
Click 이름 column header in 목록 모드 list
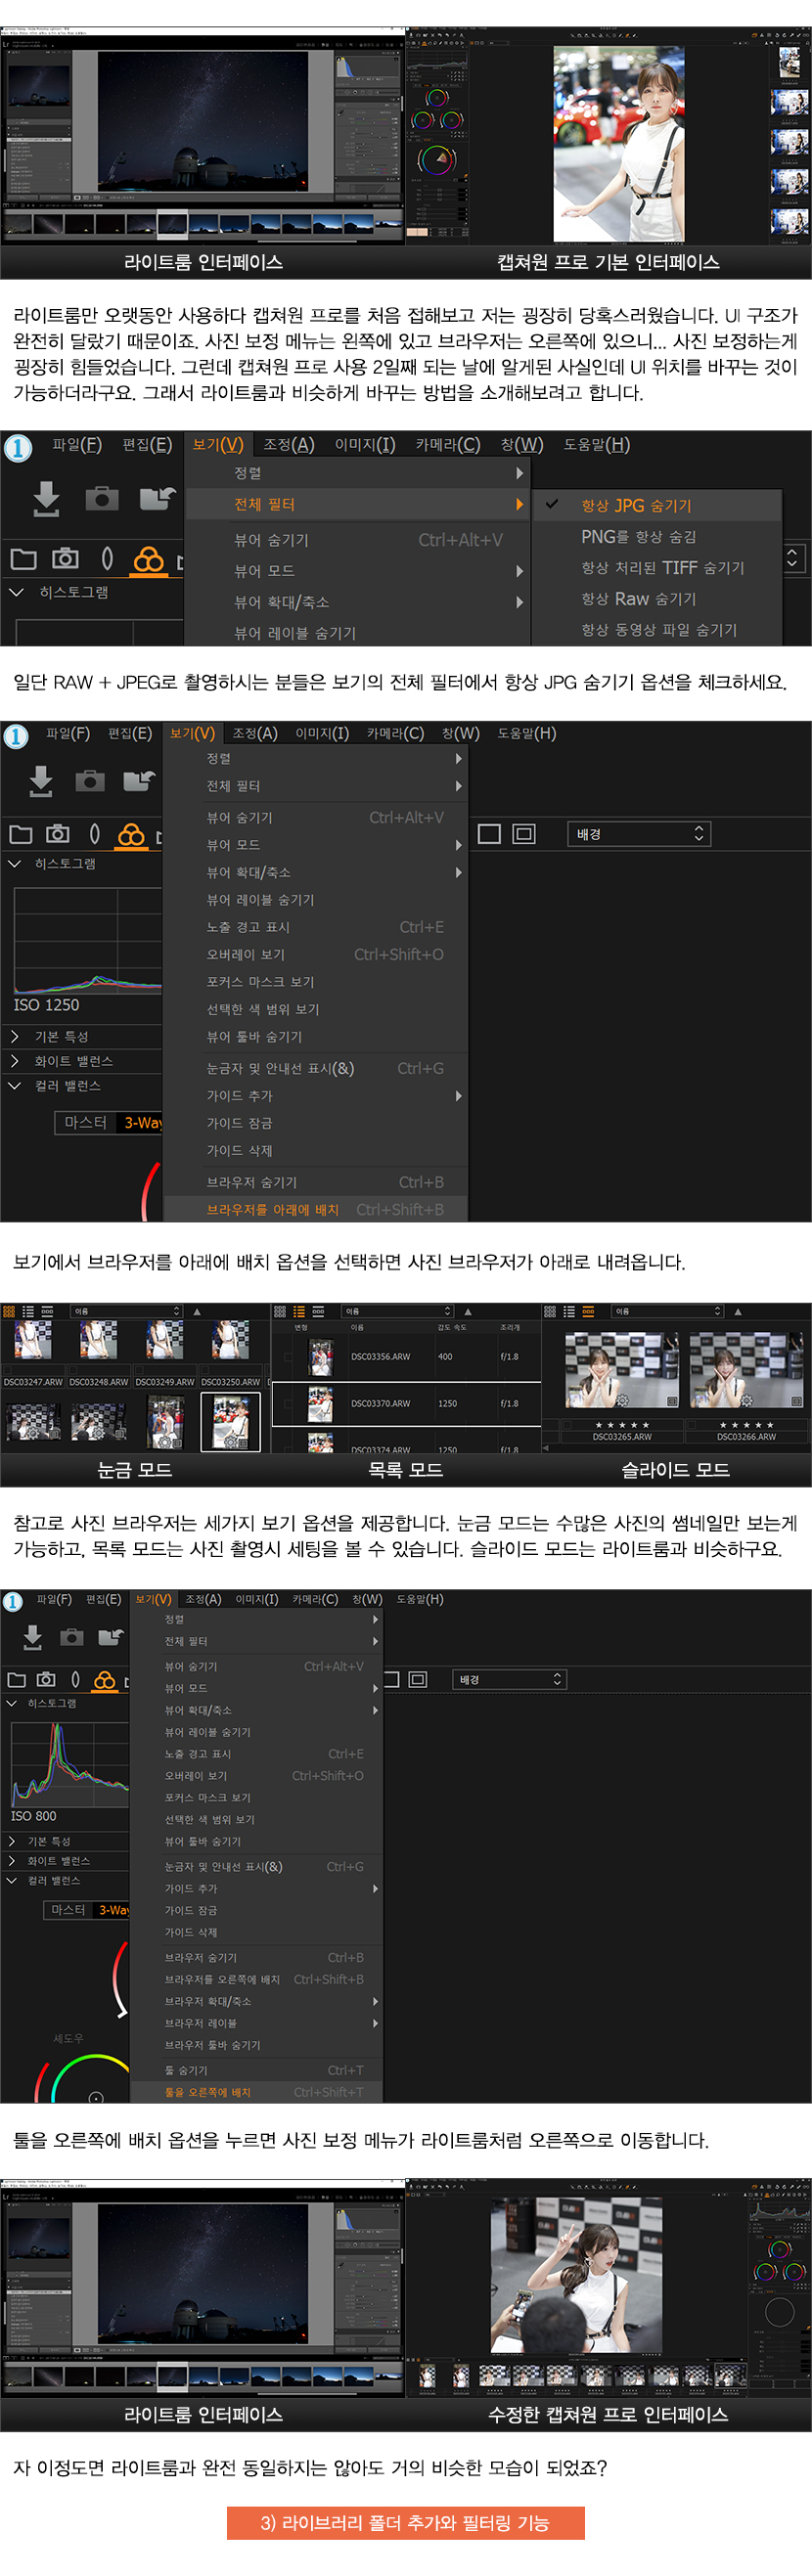point(357,1327)
